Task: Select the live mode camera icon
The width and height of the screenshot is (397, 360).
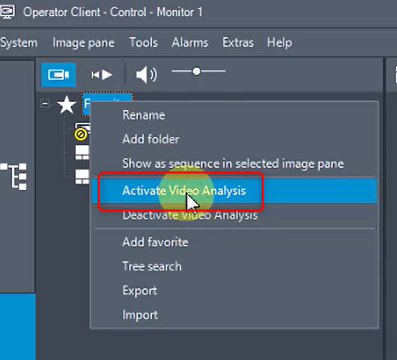Action: pyautogui.click(x=58, y=75)
